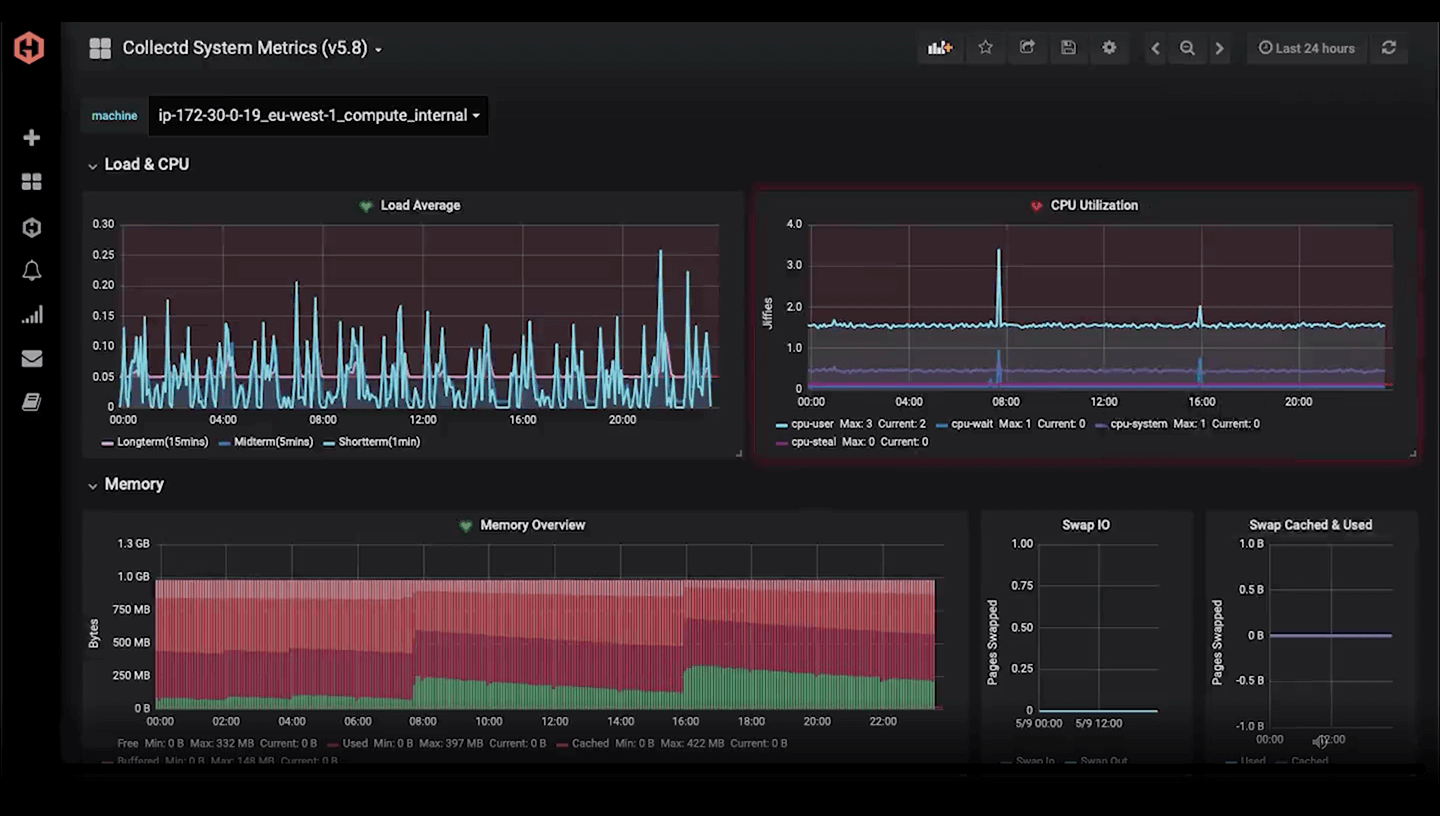Open the machine variable dropdown

[x=317, y=115]
